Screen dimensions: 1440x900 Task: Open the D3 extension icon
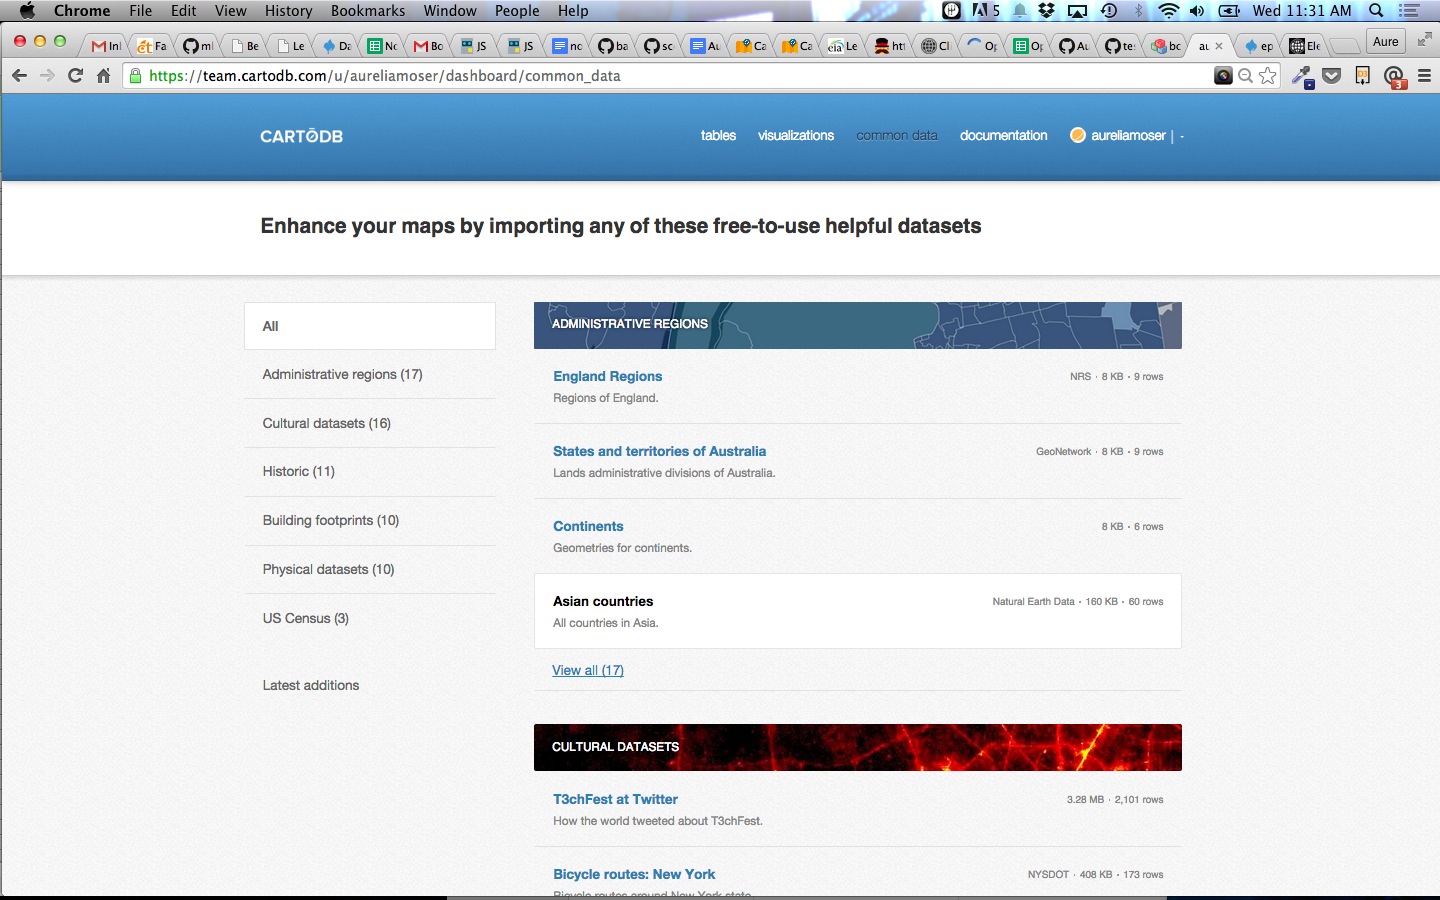[1362, 76]
